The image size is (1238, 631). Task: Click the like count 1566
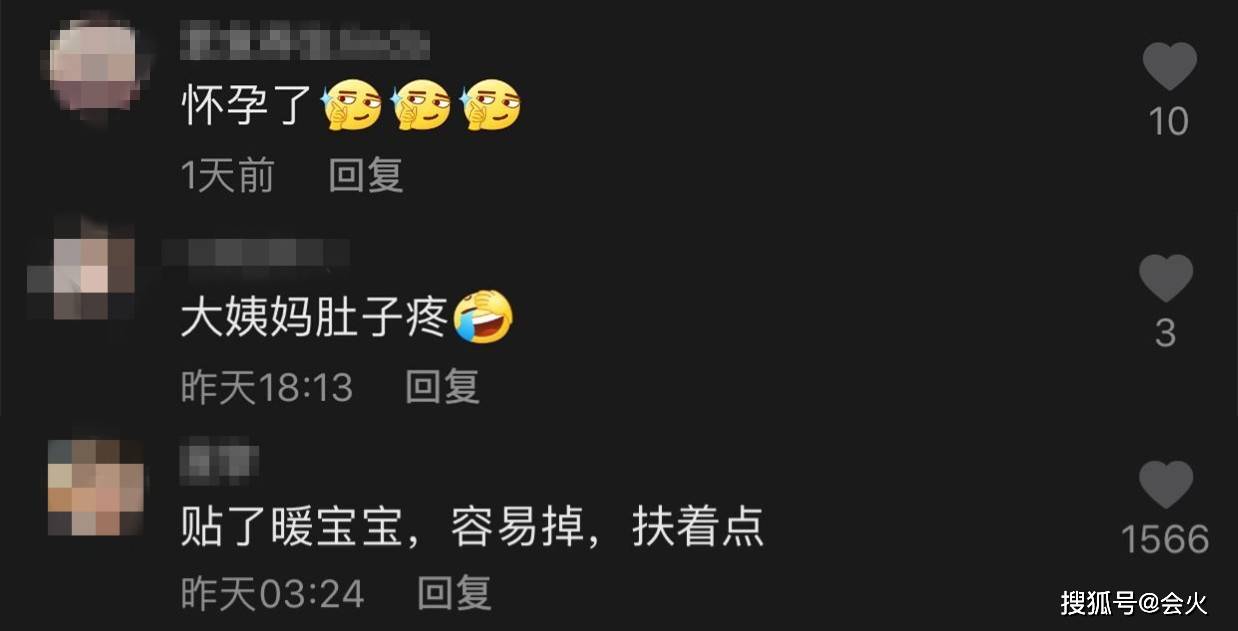pos(1166,540)
